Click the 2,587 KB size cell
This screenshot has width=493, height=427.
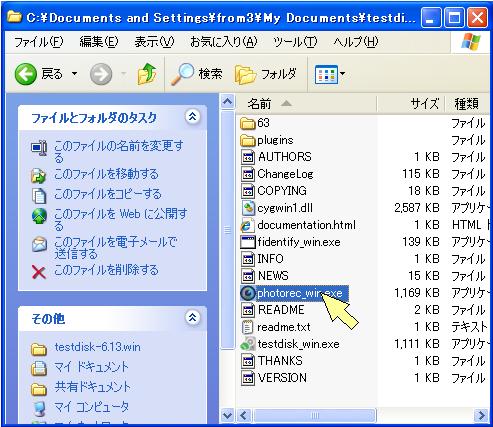417,208
